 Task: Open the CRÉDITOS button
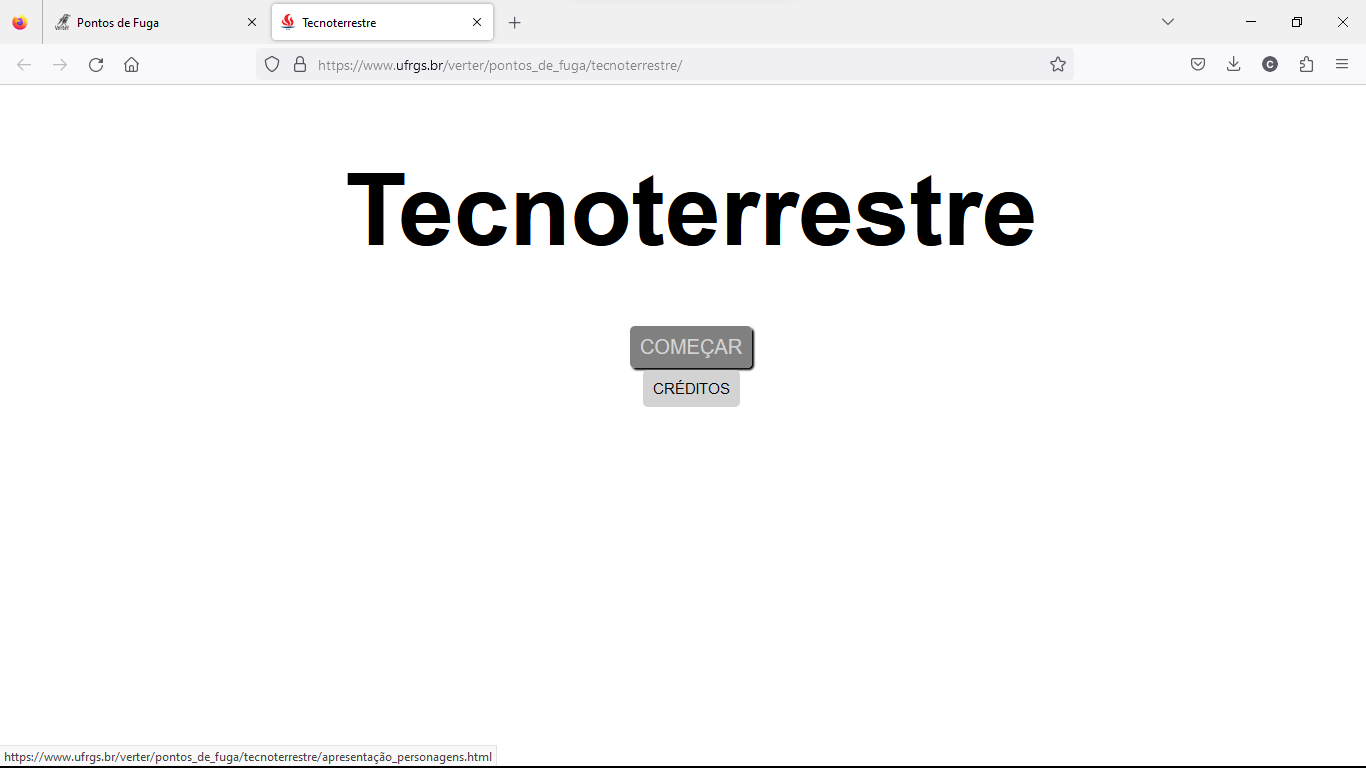(x=691, y=389)
